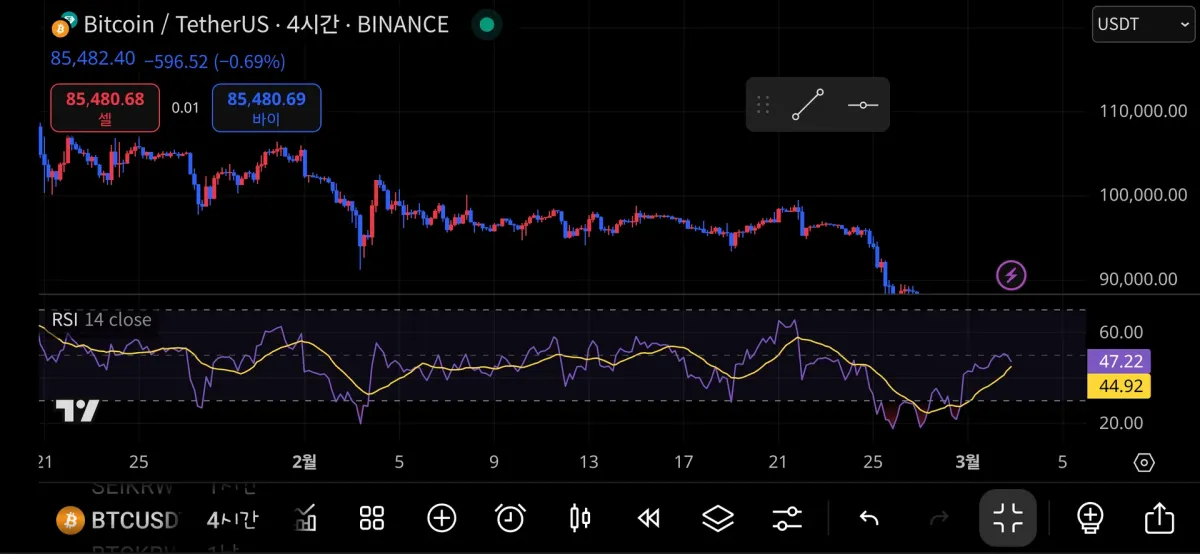Open chart settings gear on the axis
1200x554 pixels.
(1144, 462)
